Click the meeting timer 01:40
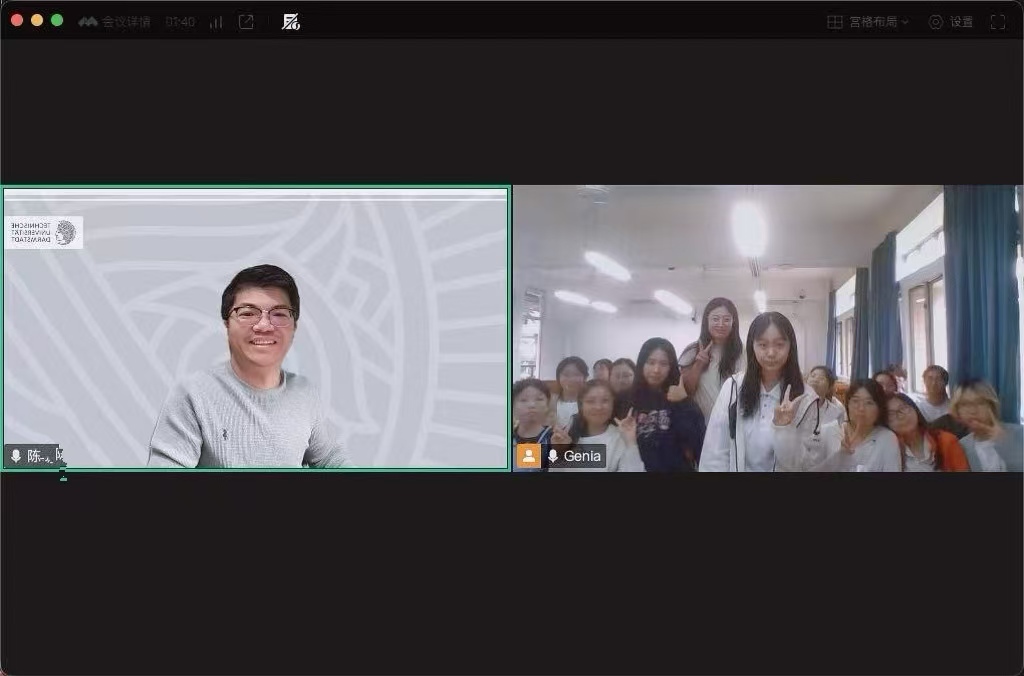1024x676 pixels. tap(180, 21)
